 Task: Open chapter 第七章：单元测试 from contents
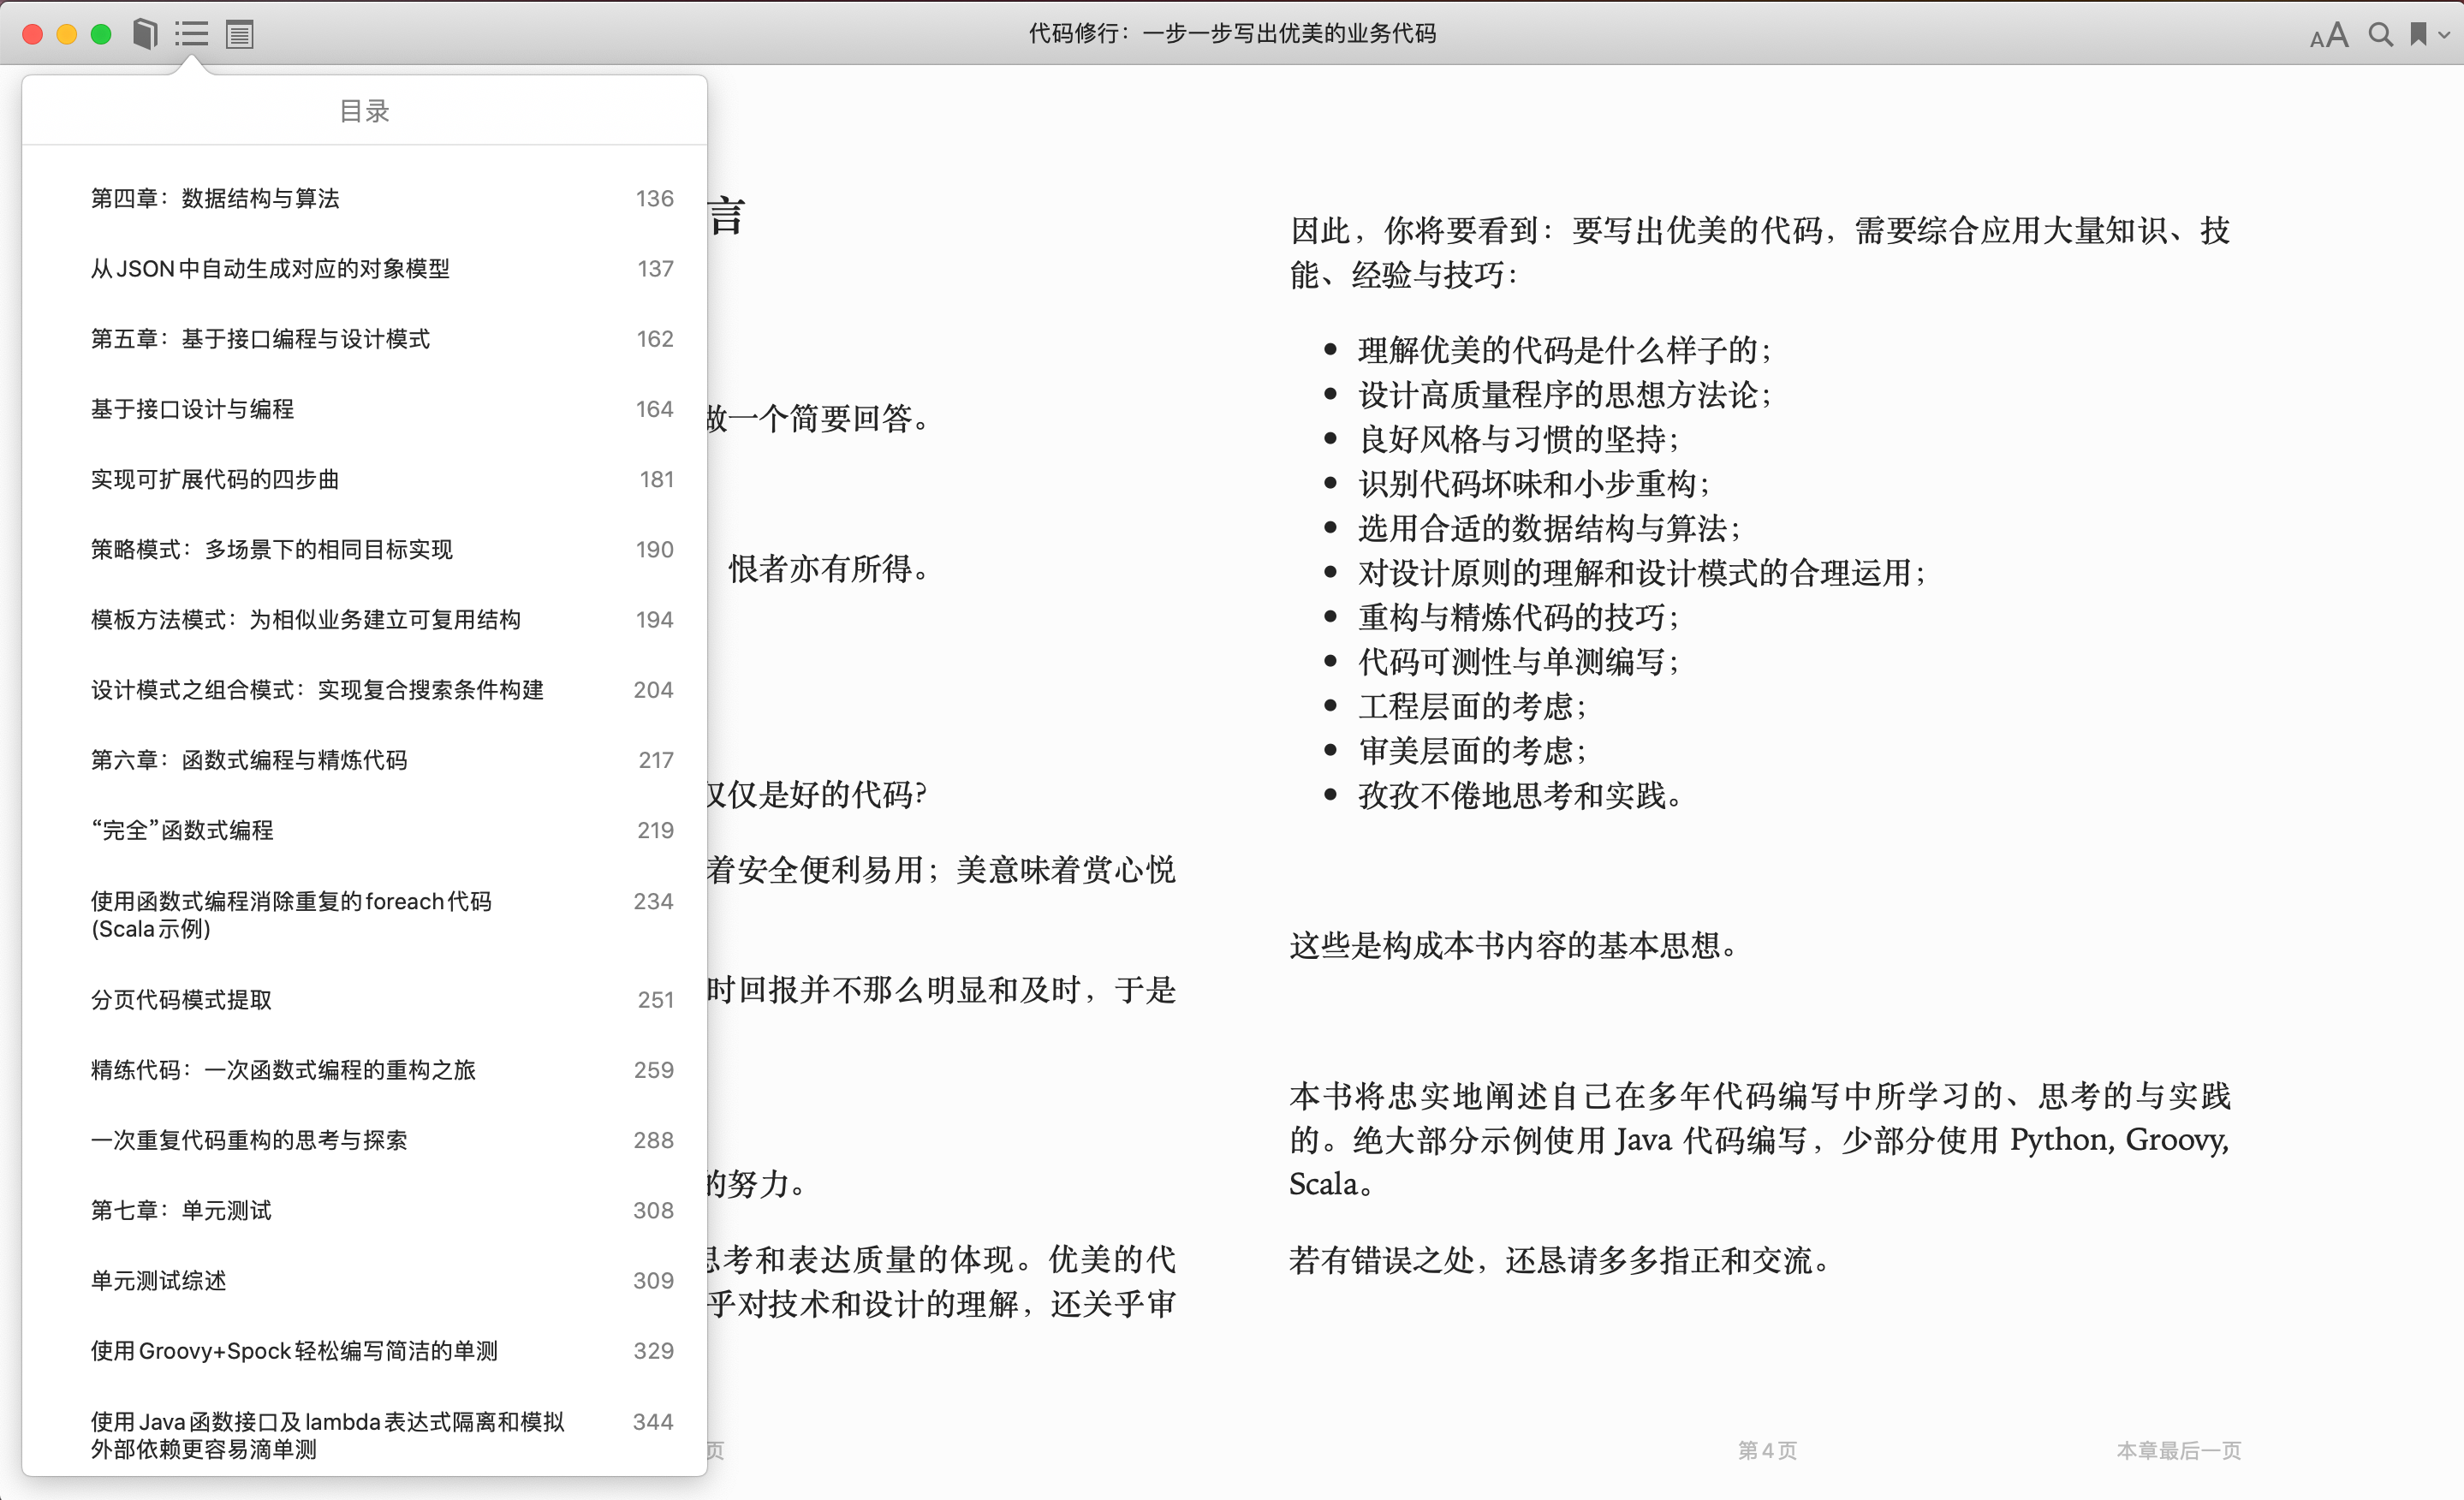pos(180,1210)
